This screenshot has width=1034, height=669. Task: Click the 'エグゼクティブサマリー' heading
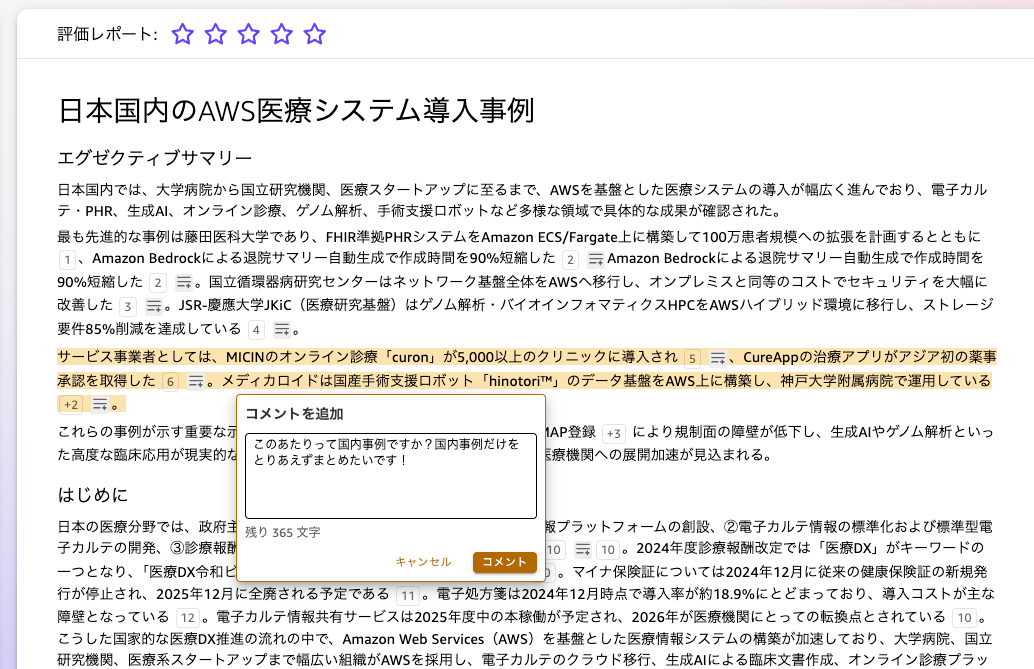155,158
